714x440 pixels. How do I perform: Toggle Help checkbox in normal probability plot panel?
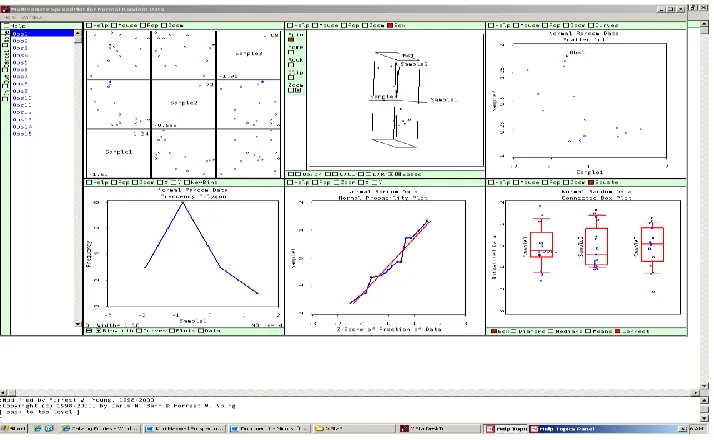coord(291,183)
